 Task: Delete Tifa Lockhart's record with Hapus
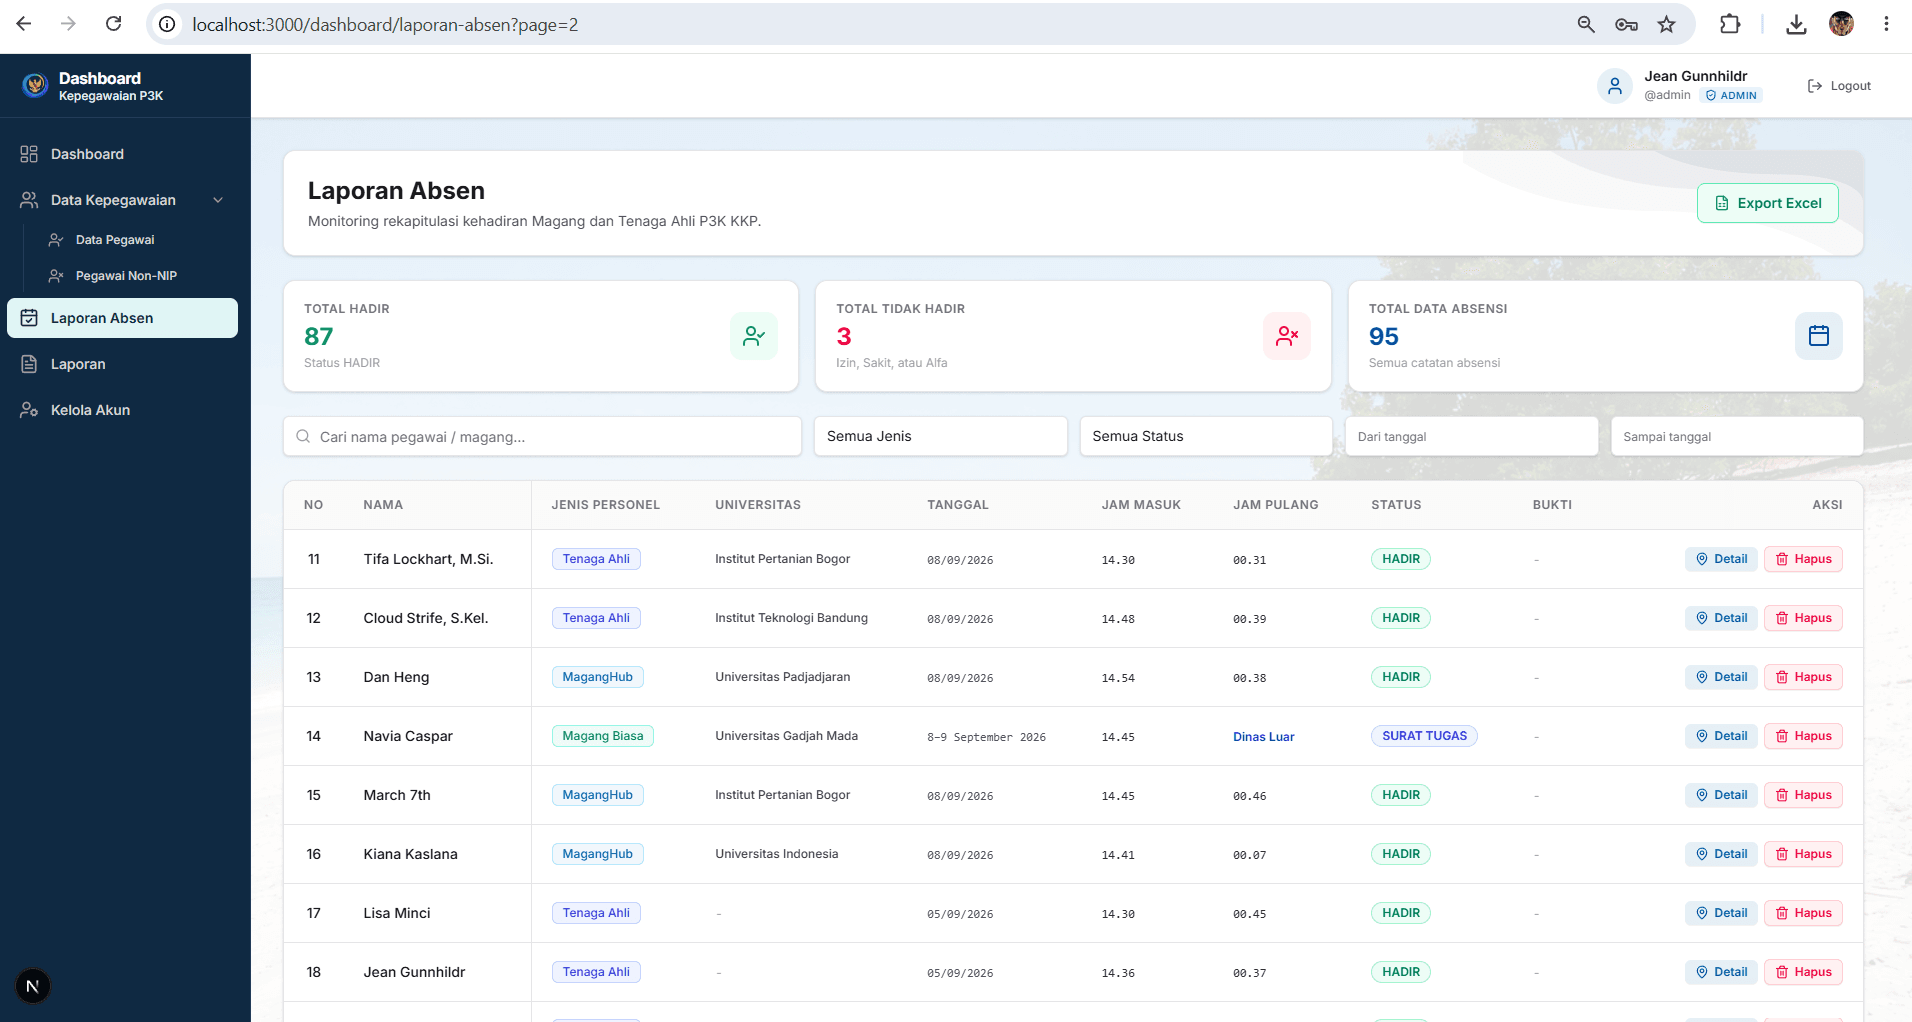[1803, 559]
